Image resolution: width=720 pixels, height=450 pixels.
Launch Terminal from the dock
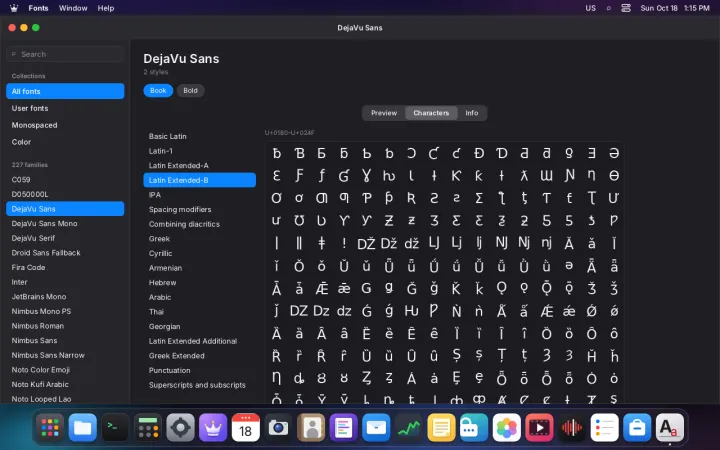click(x=115, y=428)
